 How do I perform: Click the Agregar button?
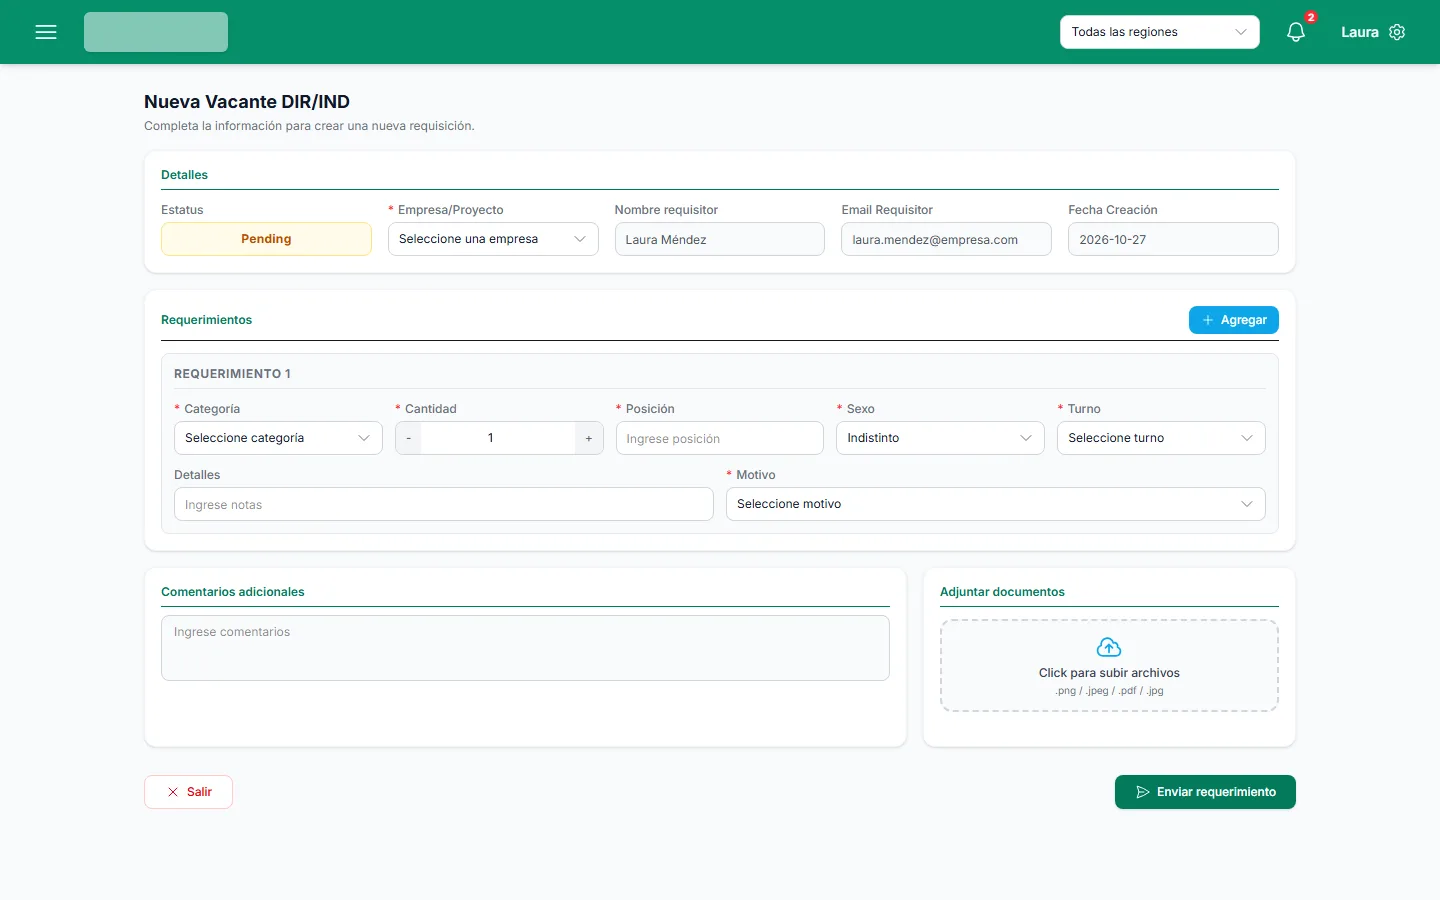click(1234, 320)
